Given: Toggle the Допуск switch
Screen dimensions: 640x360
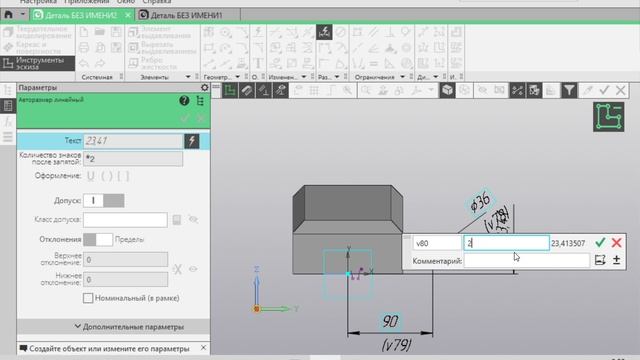Looking at the screenshot, I should [x=104, y=200].
